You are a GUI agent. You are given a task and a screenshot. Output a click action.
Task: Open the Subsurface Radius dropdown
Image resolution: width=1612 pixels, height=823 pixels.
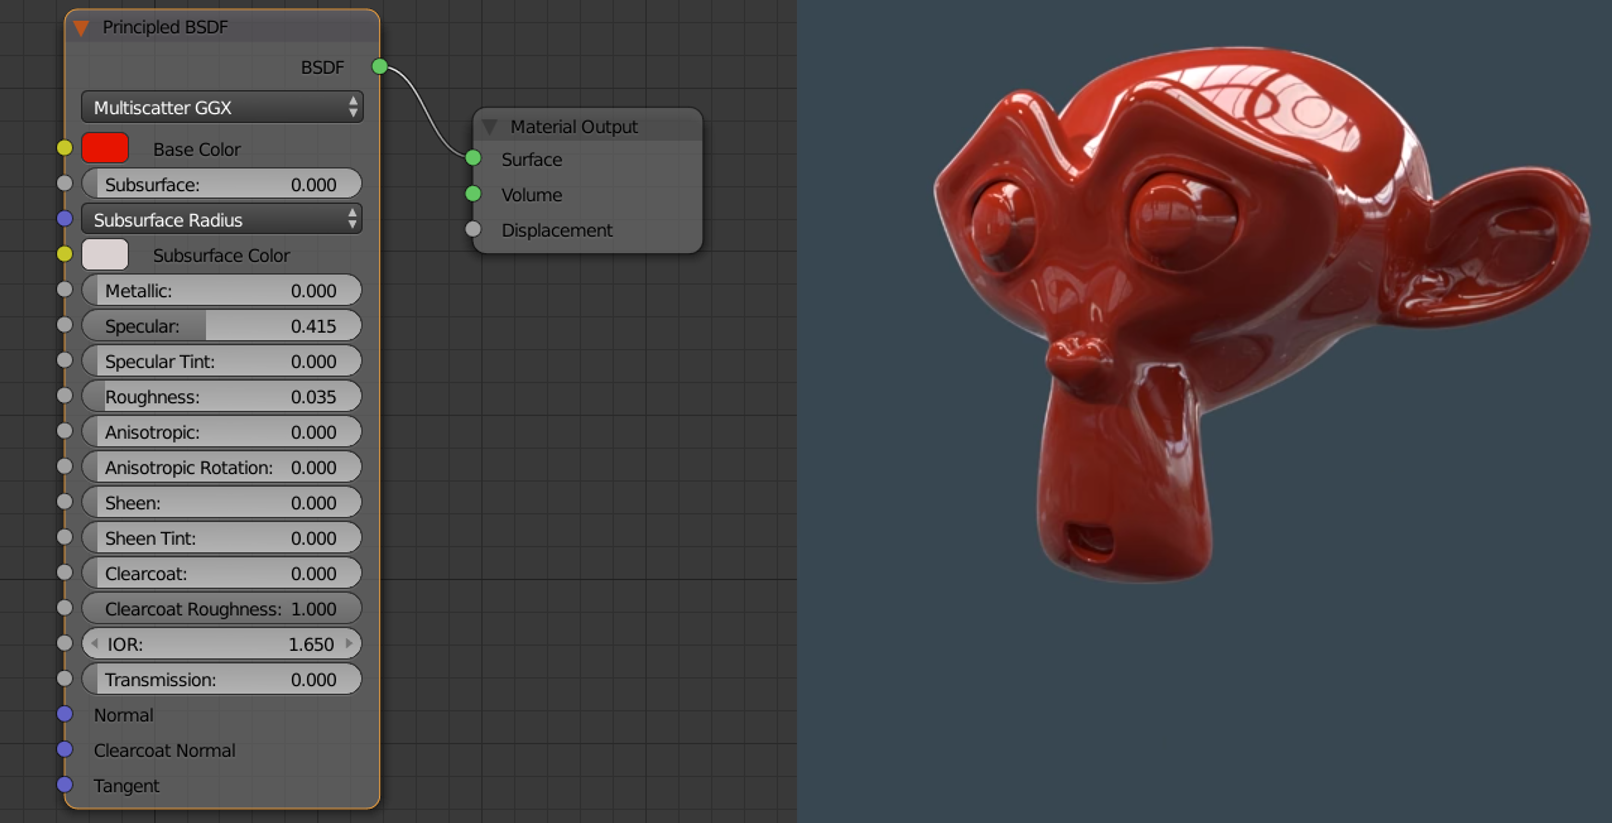point(222,220)
